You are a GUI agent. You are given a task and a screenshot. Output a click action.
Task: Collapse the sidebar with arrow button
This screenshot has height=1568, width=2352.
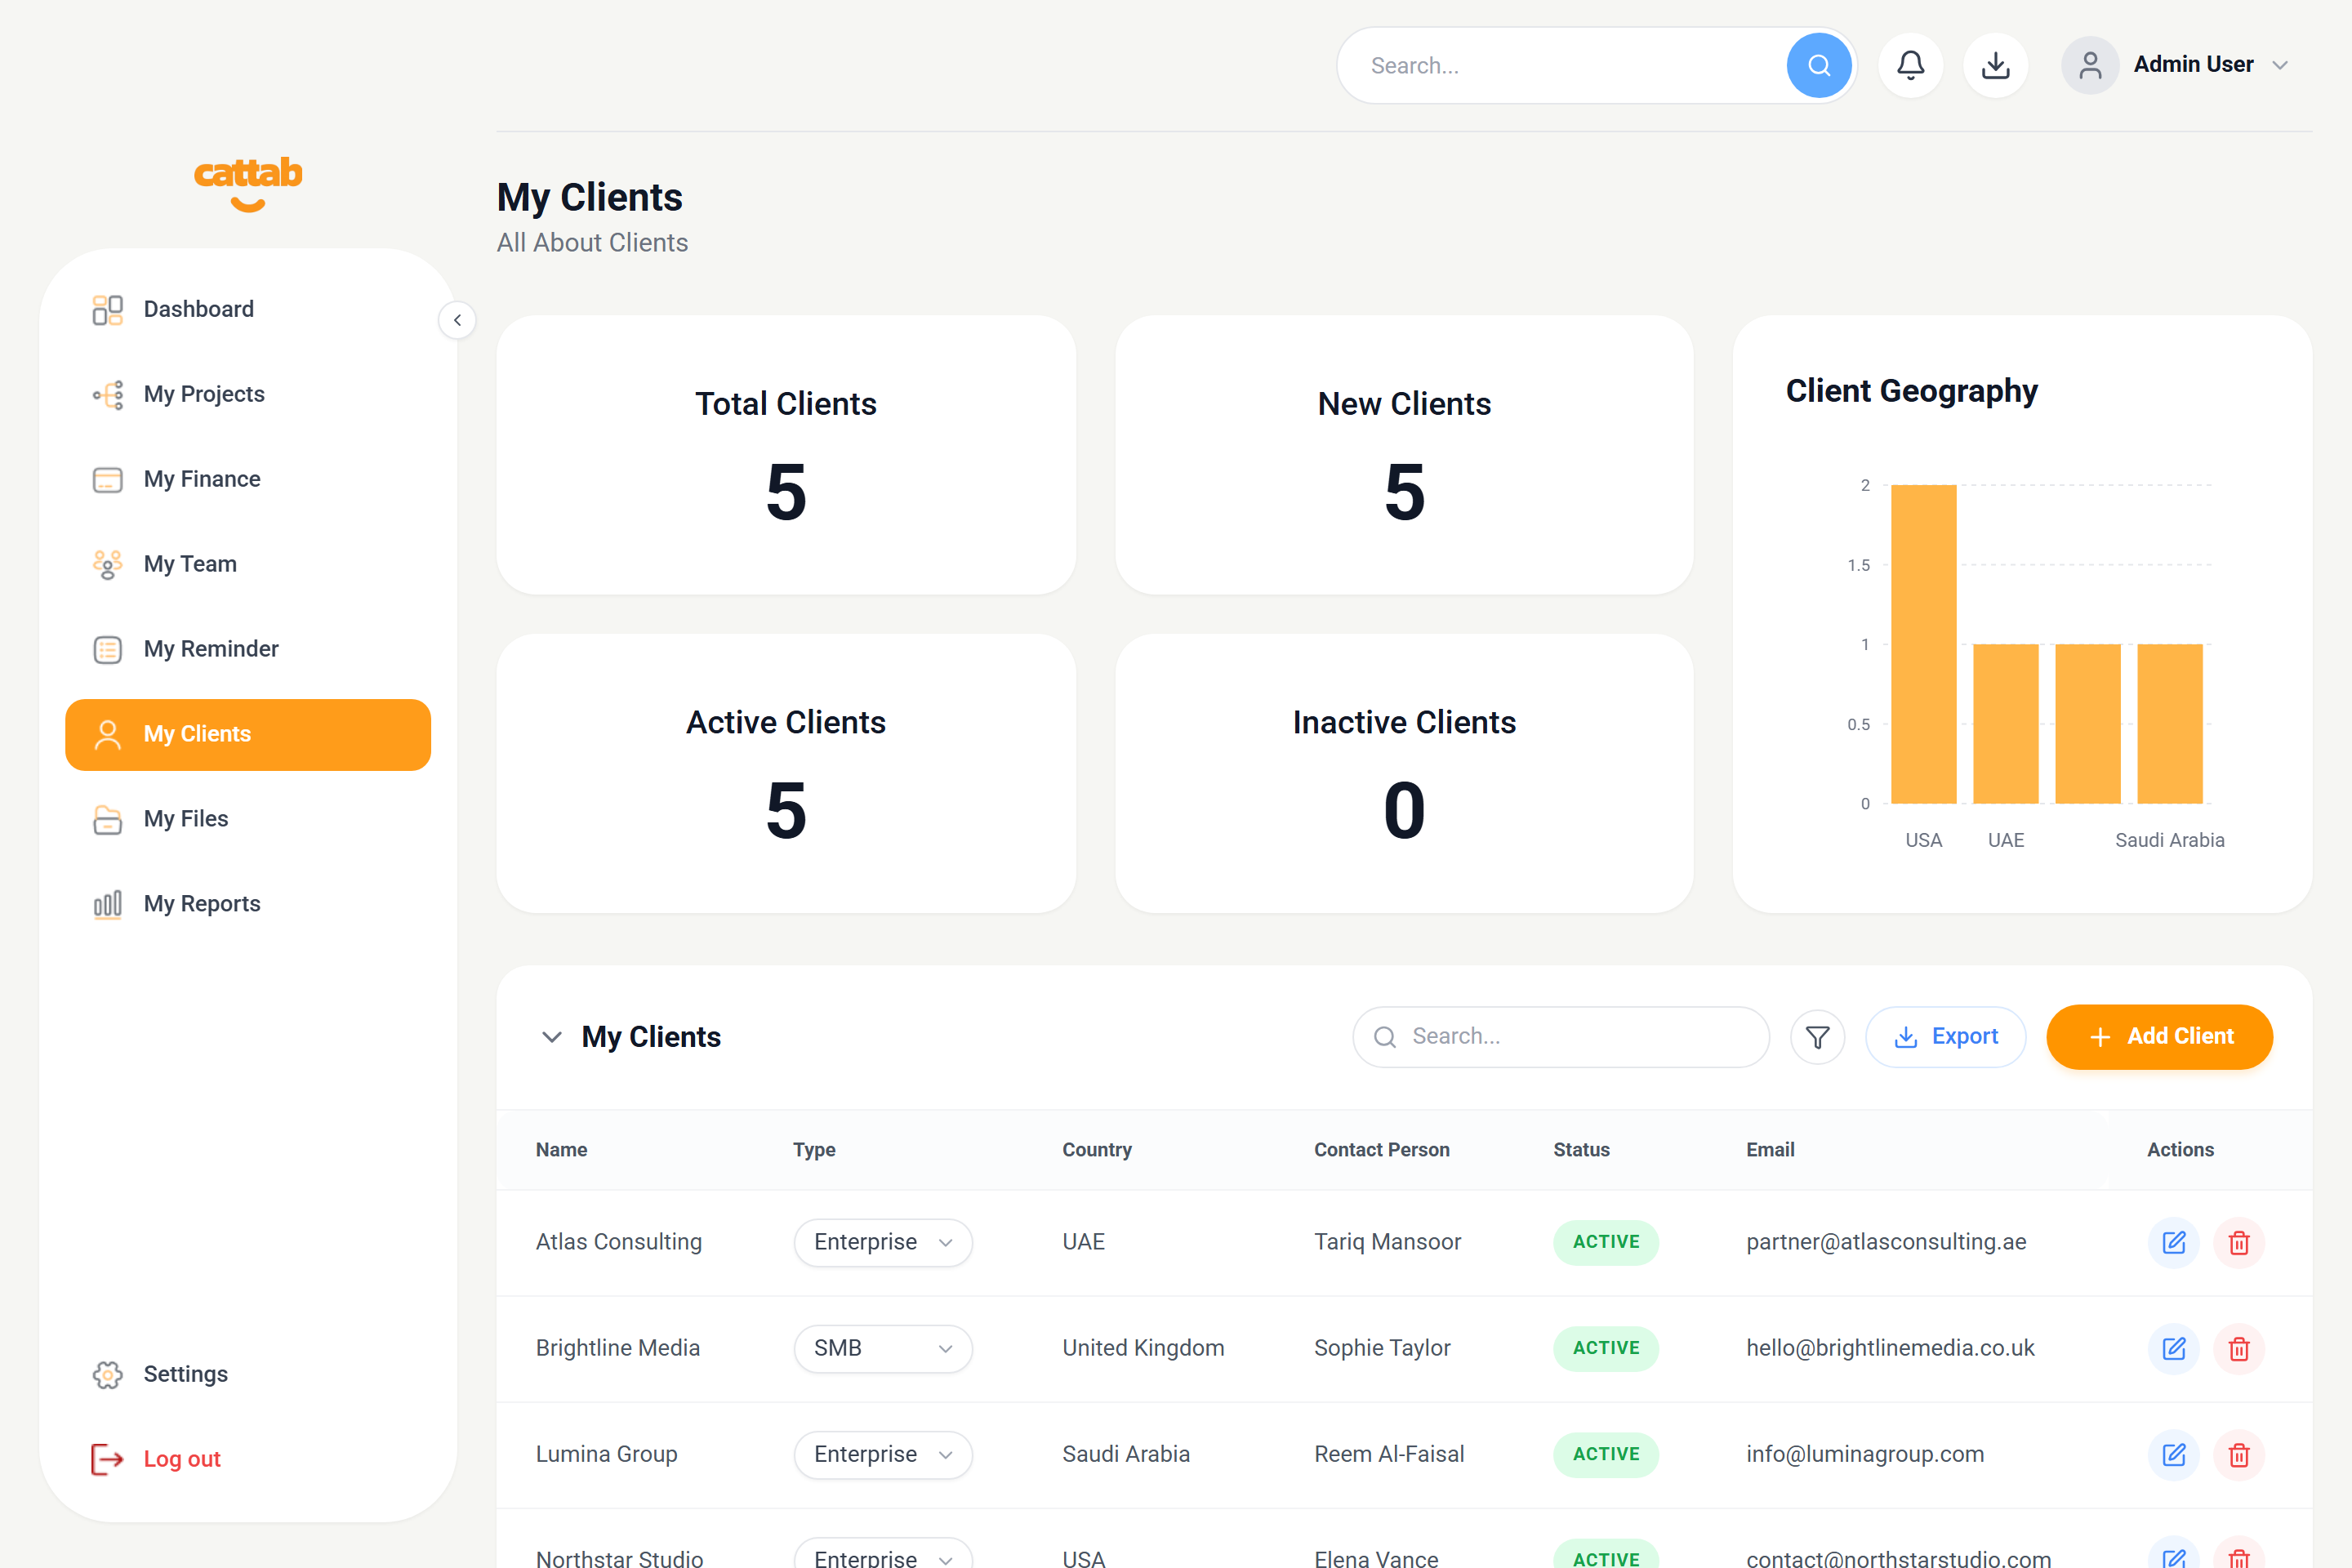tap(457, 320)
